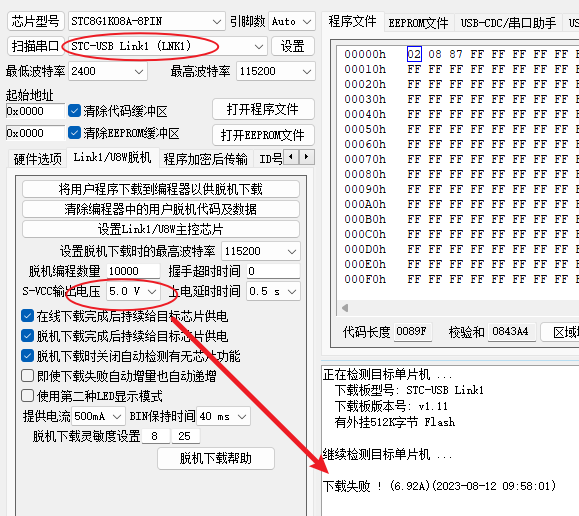This screenshot has width=579, height=516.
Task: Open the minimum baud rate 2400 dropdown
Action: coord(108,71)
